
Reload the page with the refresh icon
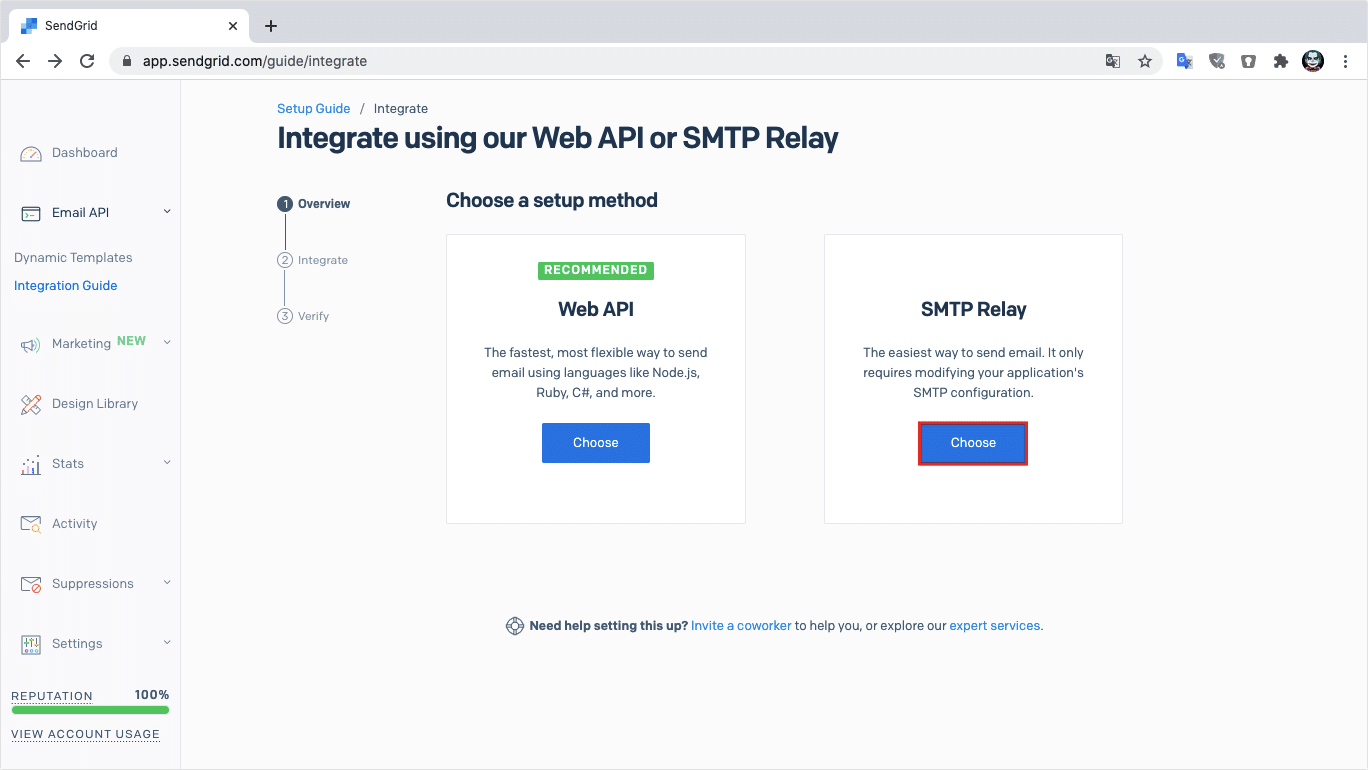[x=87, y=61]
